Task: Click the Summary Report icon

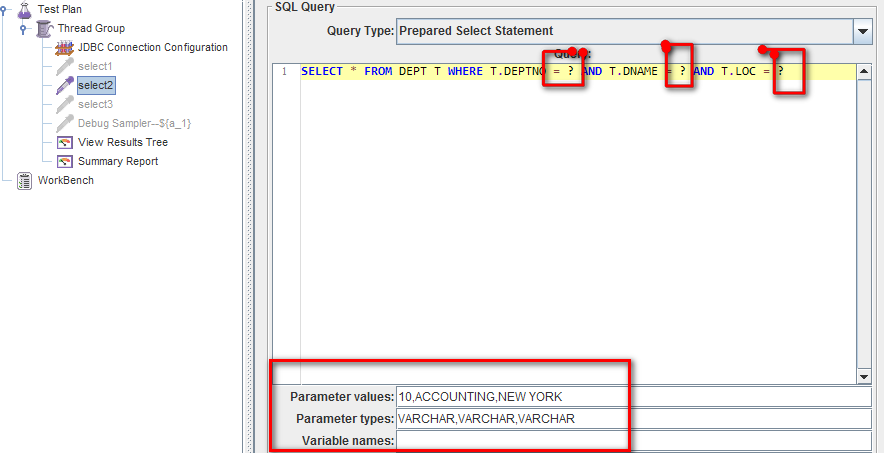Action: 65,161
